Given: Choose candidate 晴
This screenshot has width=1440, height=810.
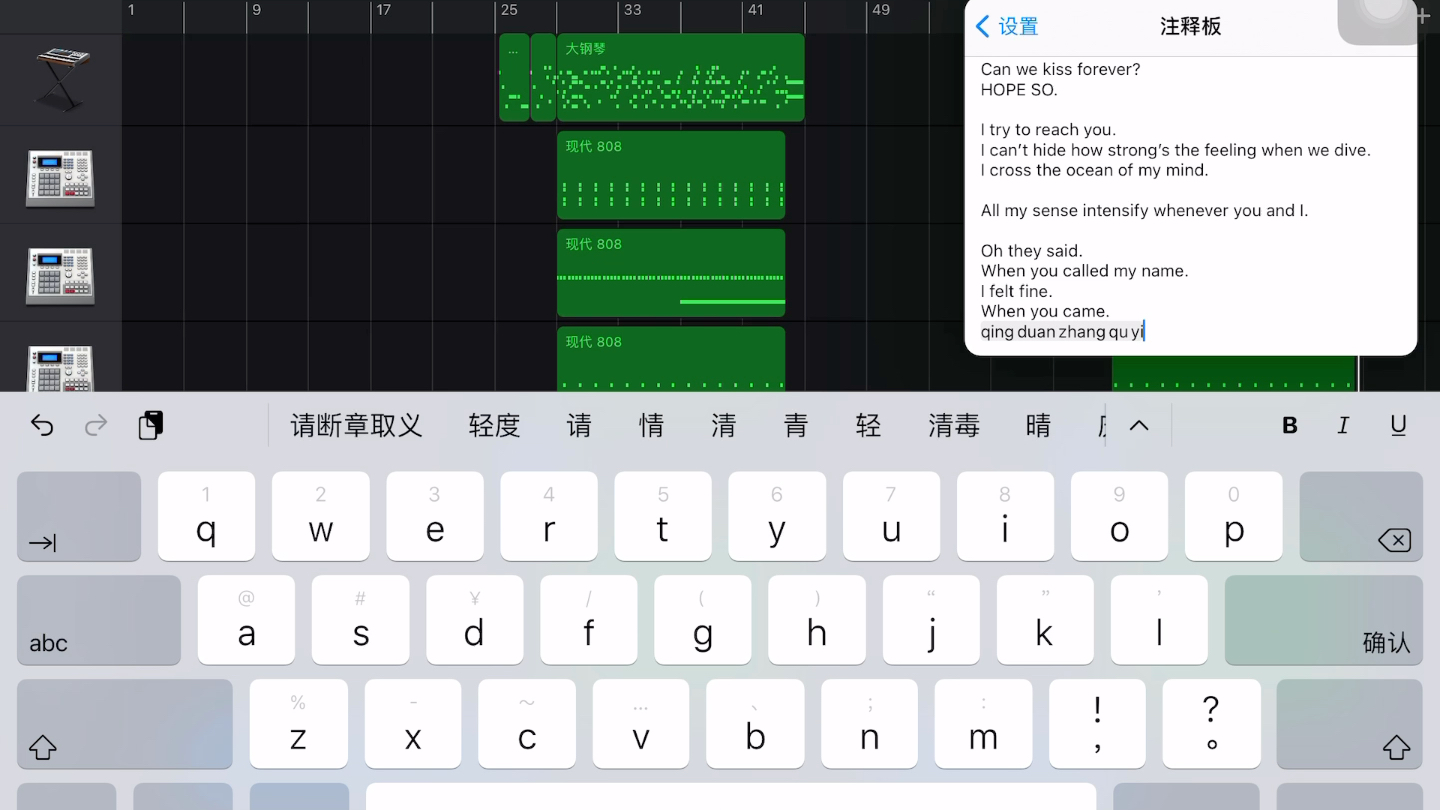Looking at the screenshot, I should [1038, 426].
